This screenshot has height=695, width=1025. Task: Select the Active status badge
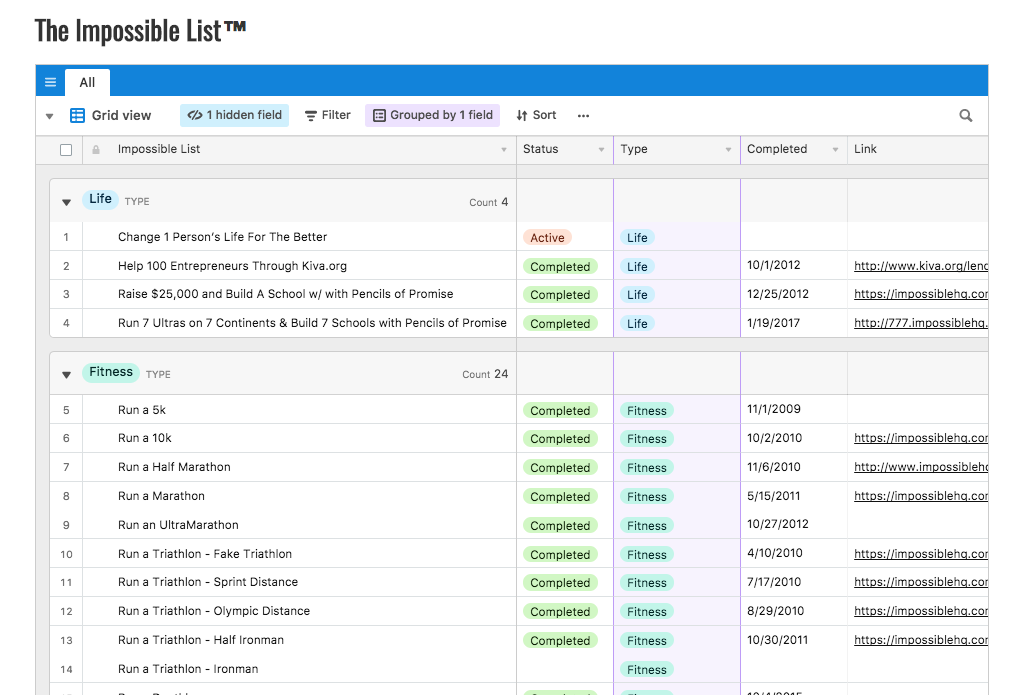click(x=547, y=237)
